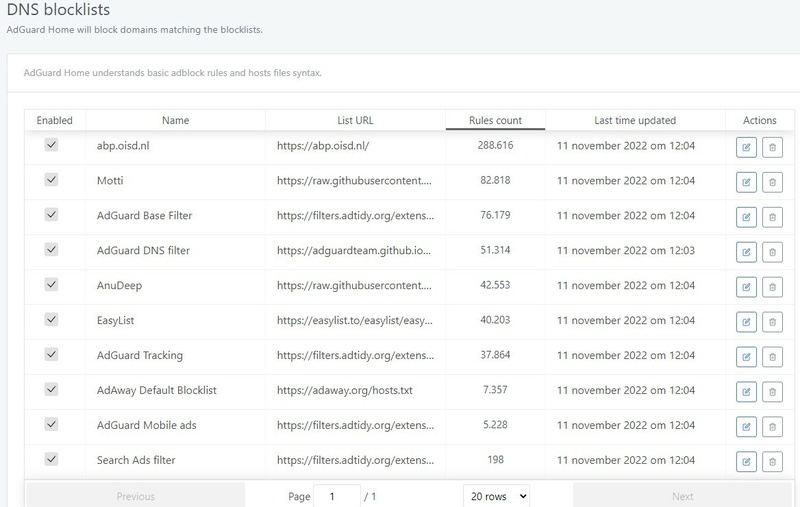Edit the AdGuard Mobile ads list
Image resolution: width=800 pixels, height=507 pixels.
tap(746, 427)
